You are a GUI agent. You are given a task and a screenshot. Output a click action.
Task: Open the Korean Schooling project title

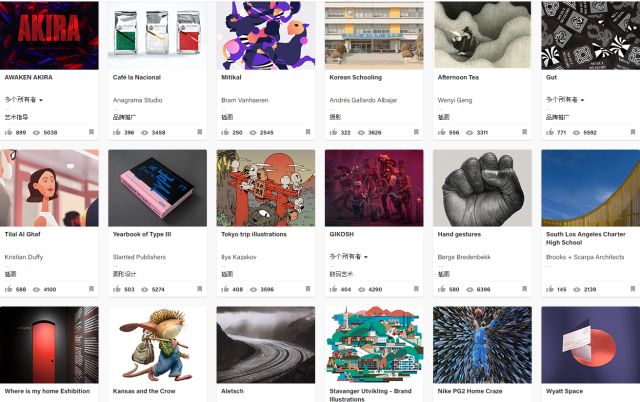tap(356, 77)
